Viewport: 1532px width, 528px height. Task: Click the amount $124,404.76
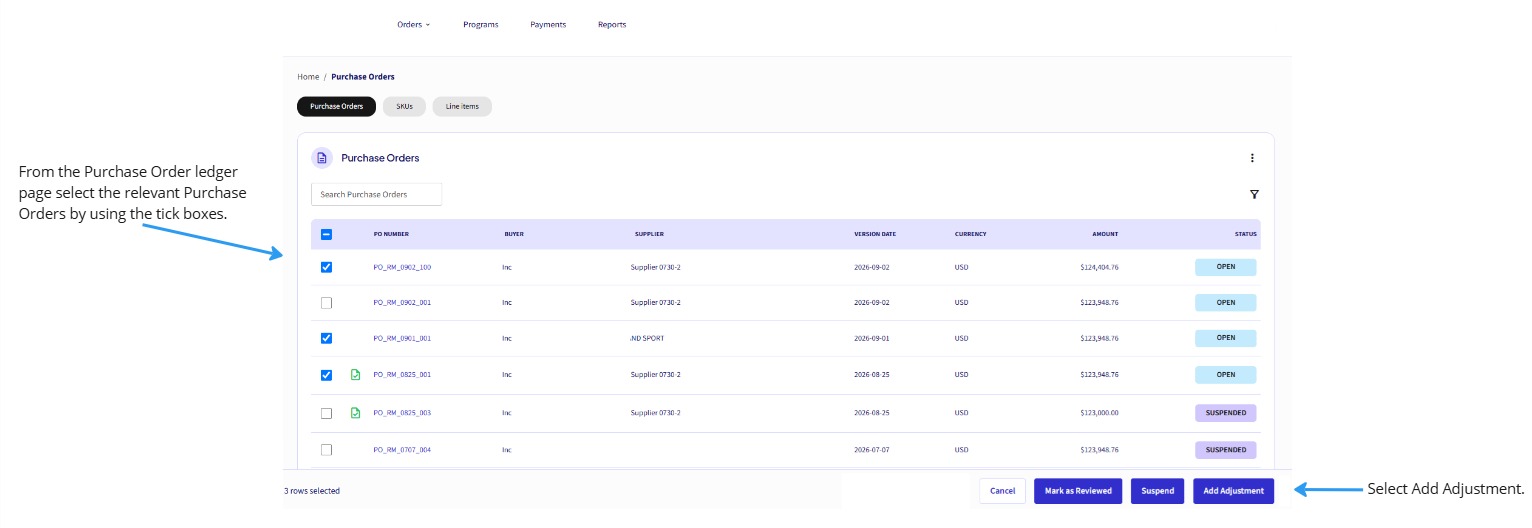coord(1099,267)
